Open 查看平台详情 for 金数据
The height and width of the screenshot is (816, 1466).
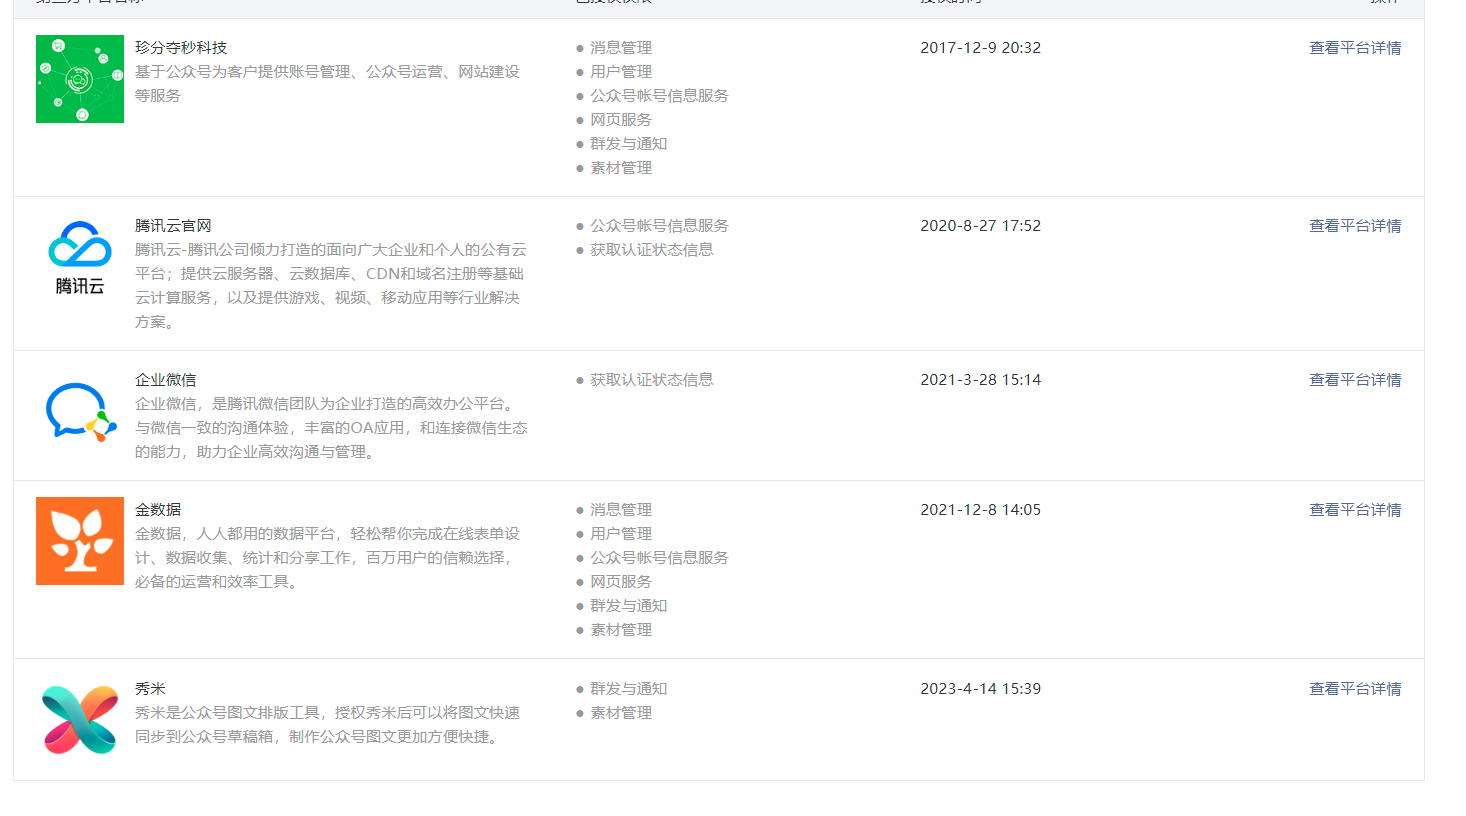(1355, 510)
